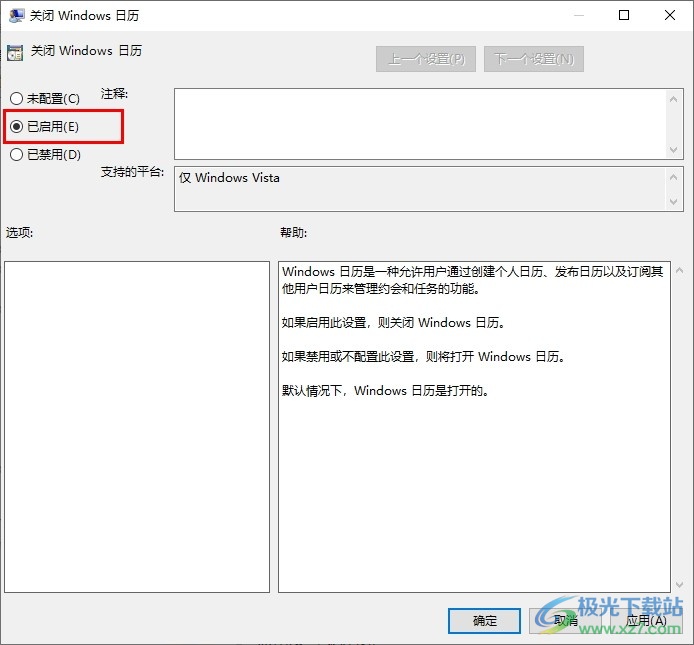Click the policy icon beside 关闭 Windows 日历 heading
Viewport: 694px width, 645px height.
pyautogui.click(x=15, y=53)
